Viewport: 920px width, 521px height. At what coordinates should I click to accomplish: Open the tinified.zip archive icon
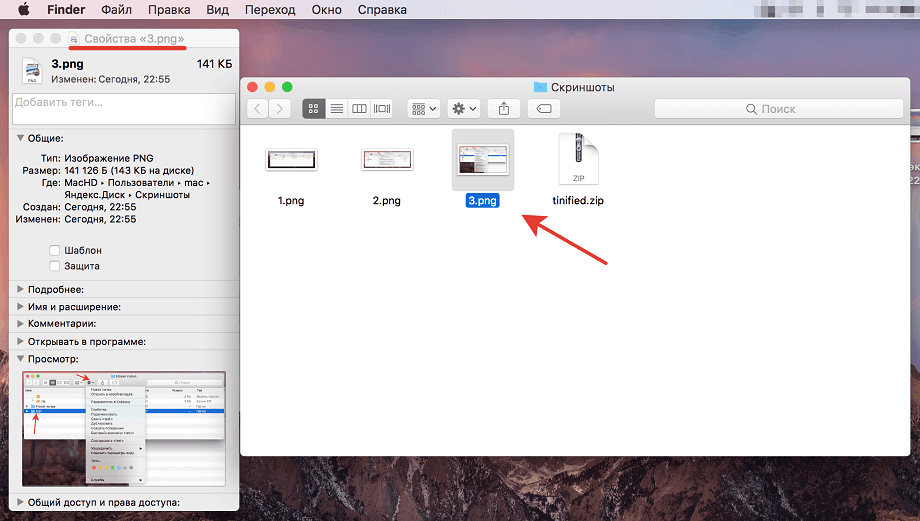578,160
